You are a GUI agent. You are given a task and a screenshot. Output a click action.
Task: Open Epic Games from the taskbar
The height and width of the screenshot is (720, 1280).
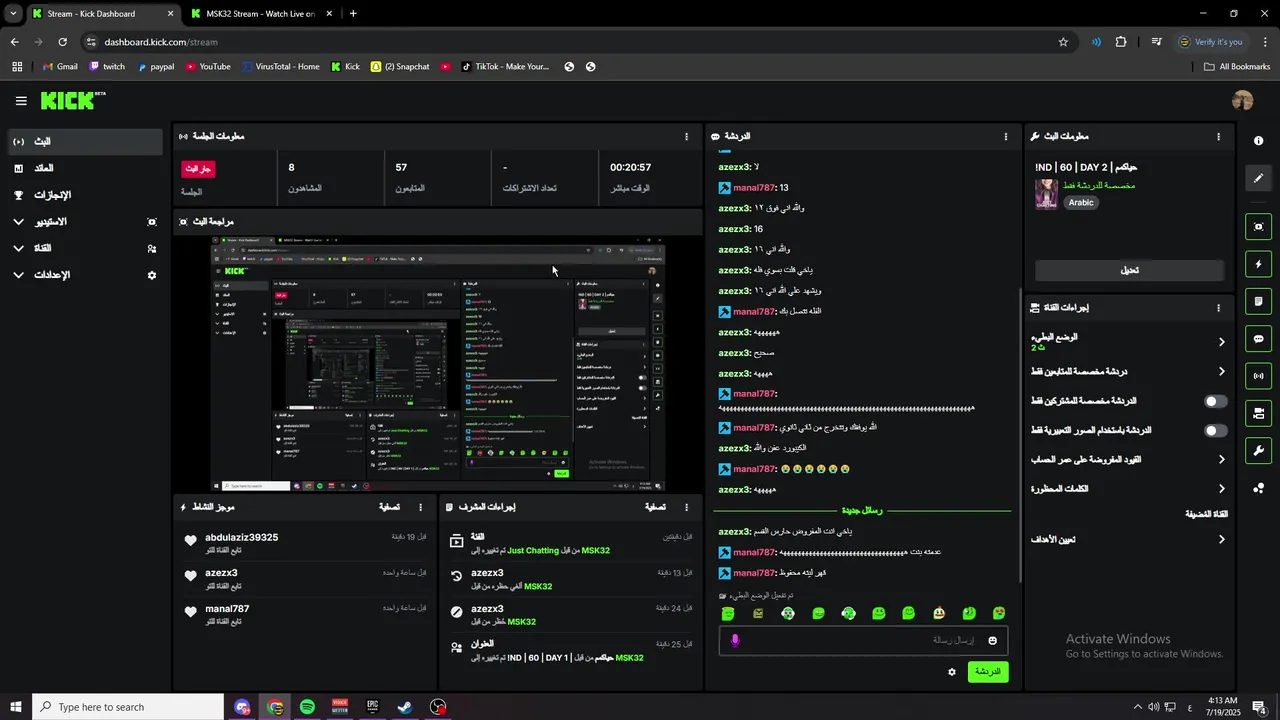coord(373,707)
